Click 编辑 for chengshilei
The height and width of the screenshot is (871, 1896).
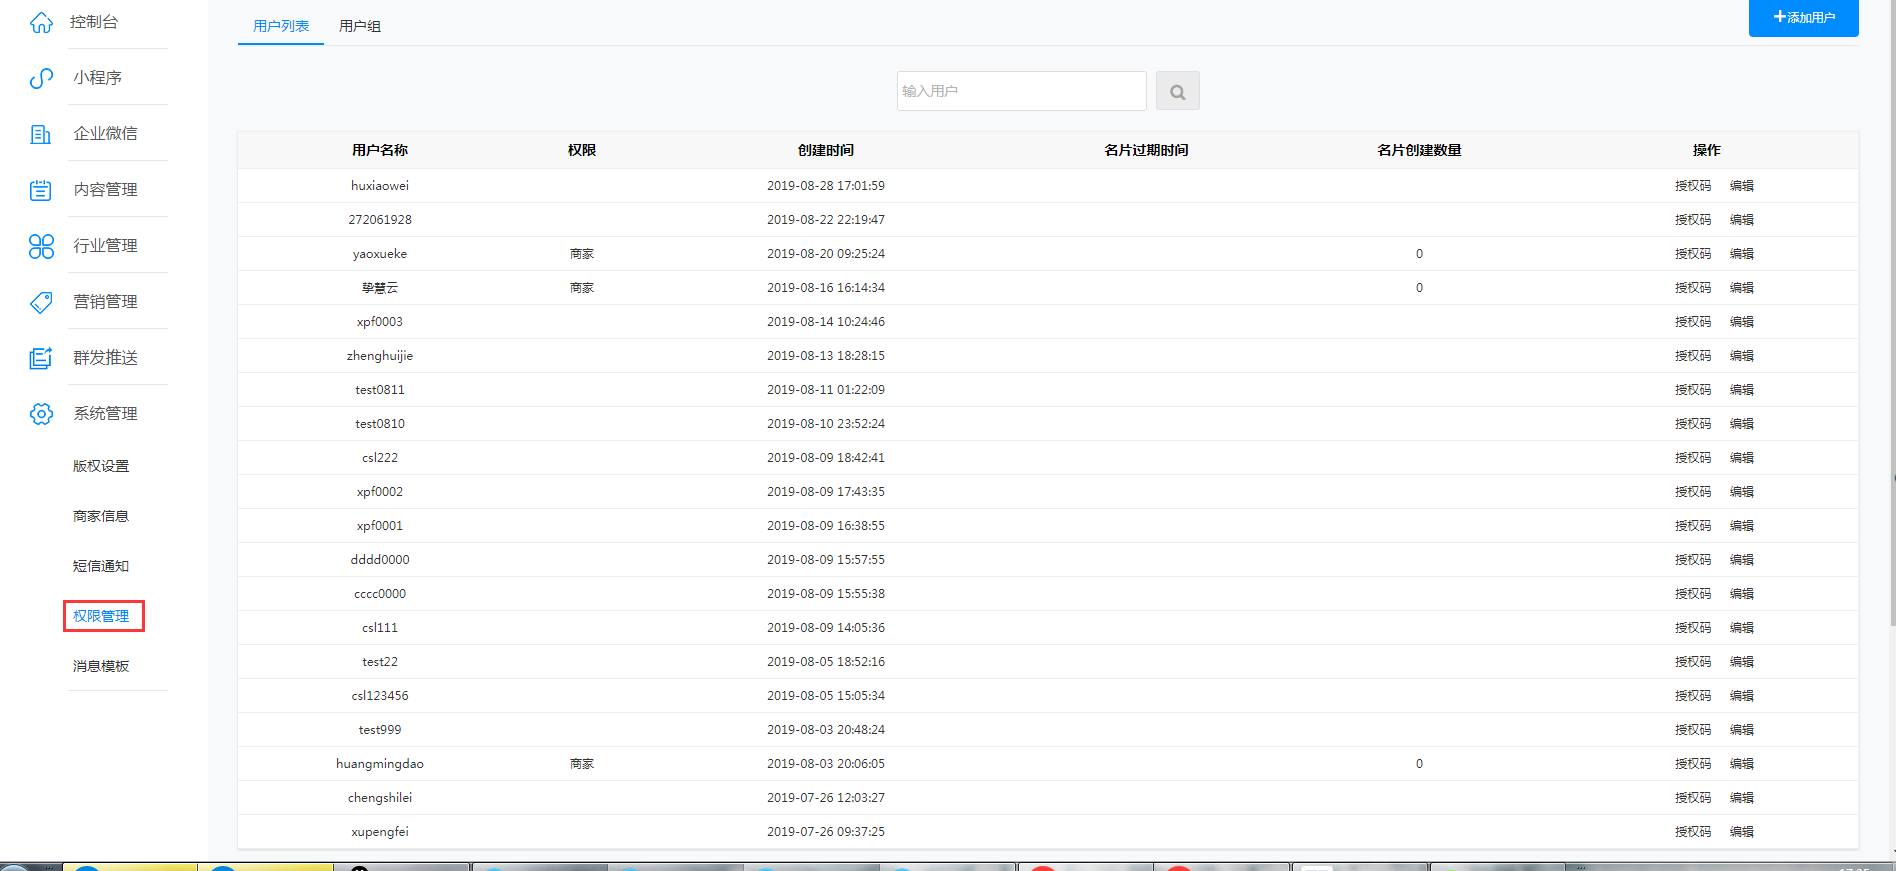pos(1742,798)
